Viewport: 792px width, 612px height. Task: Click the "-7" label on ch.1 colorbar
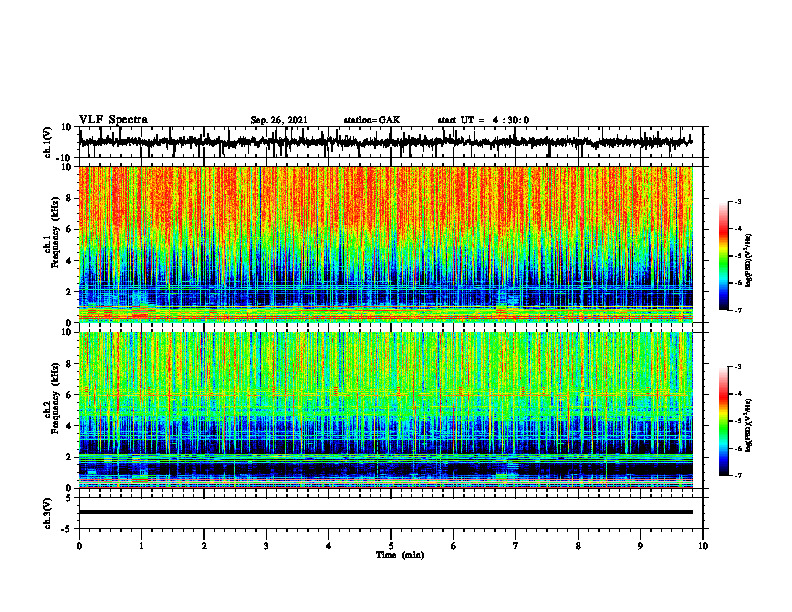[737, 310]
